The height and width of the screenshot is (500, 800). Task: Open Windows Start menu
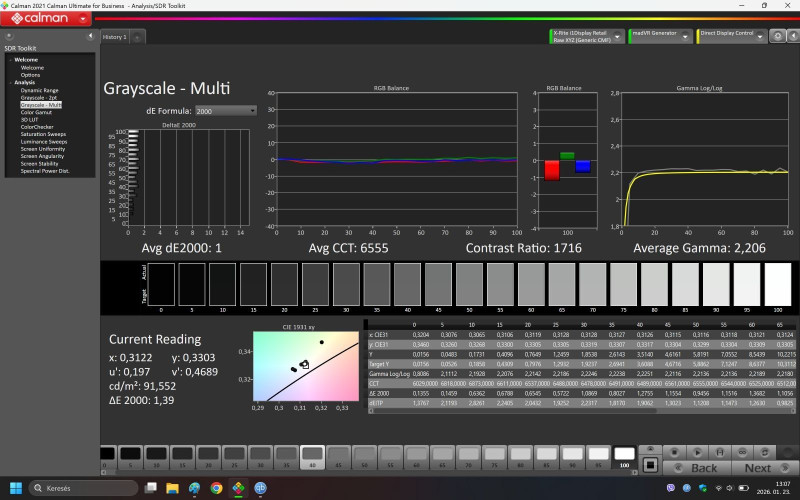coord(16,488)
